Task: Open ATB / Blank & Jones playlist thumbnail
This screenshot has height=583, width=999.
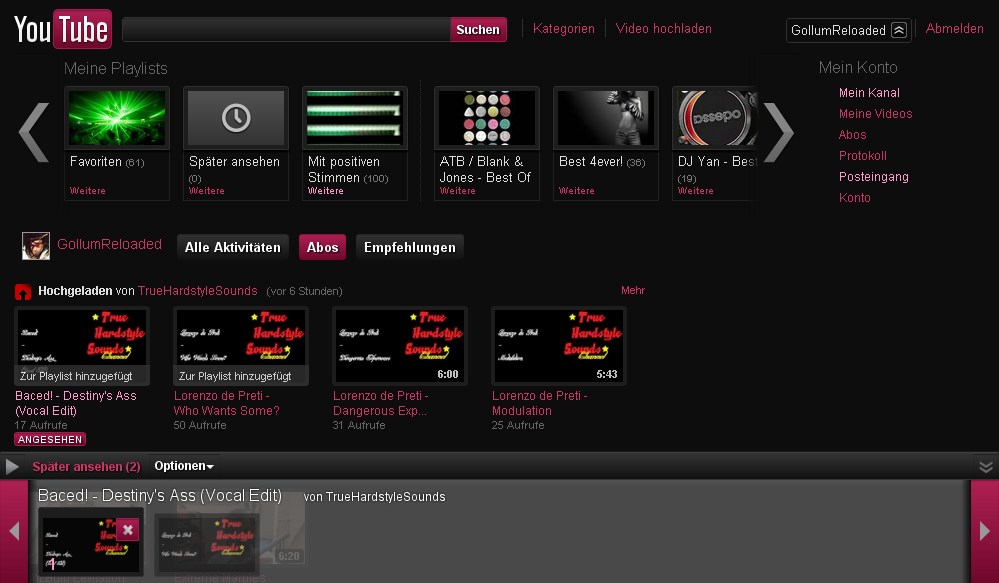Action: (x=487, y=118)
